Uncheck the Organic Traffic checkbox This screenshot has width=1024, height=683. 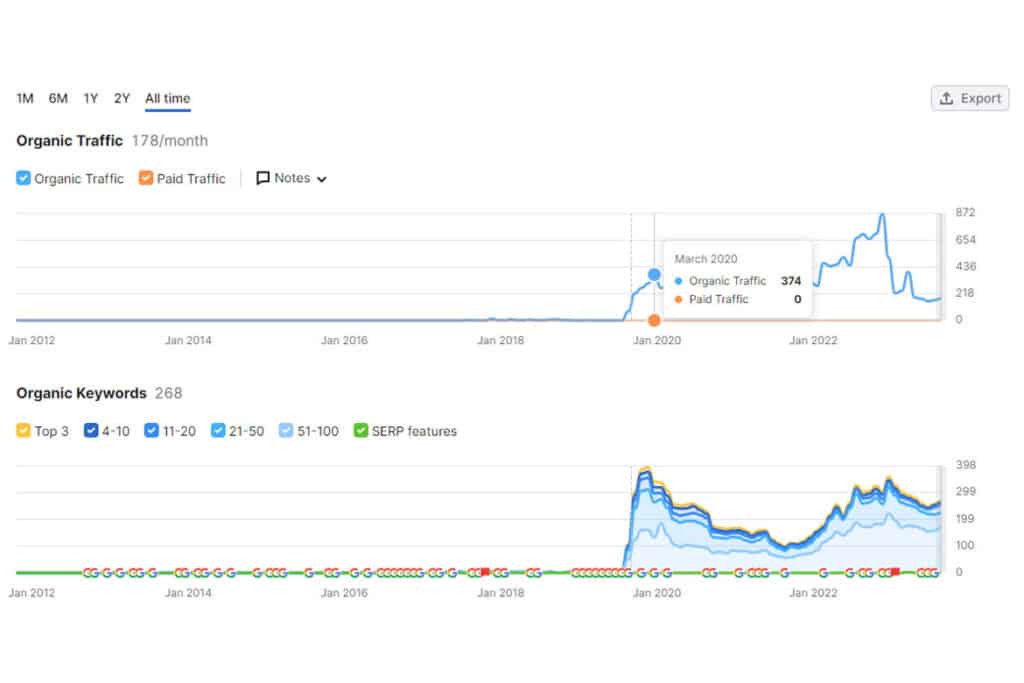click(x=23, y=178)
